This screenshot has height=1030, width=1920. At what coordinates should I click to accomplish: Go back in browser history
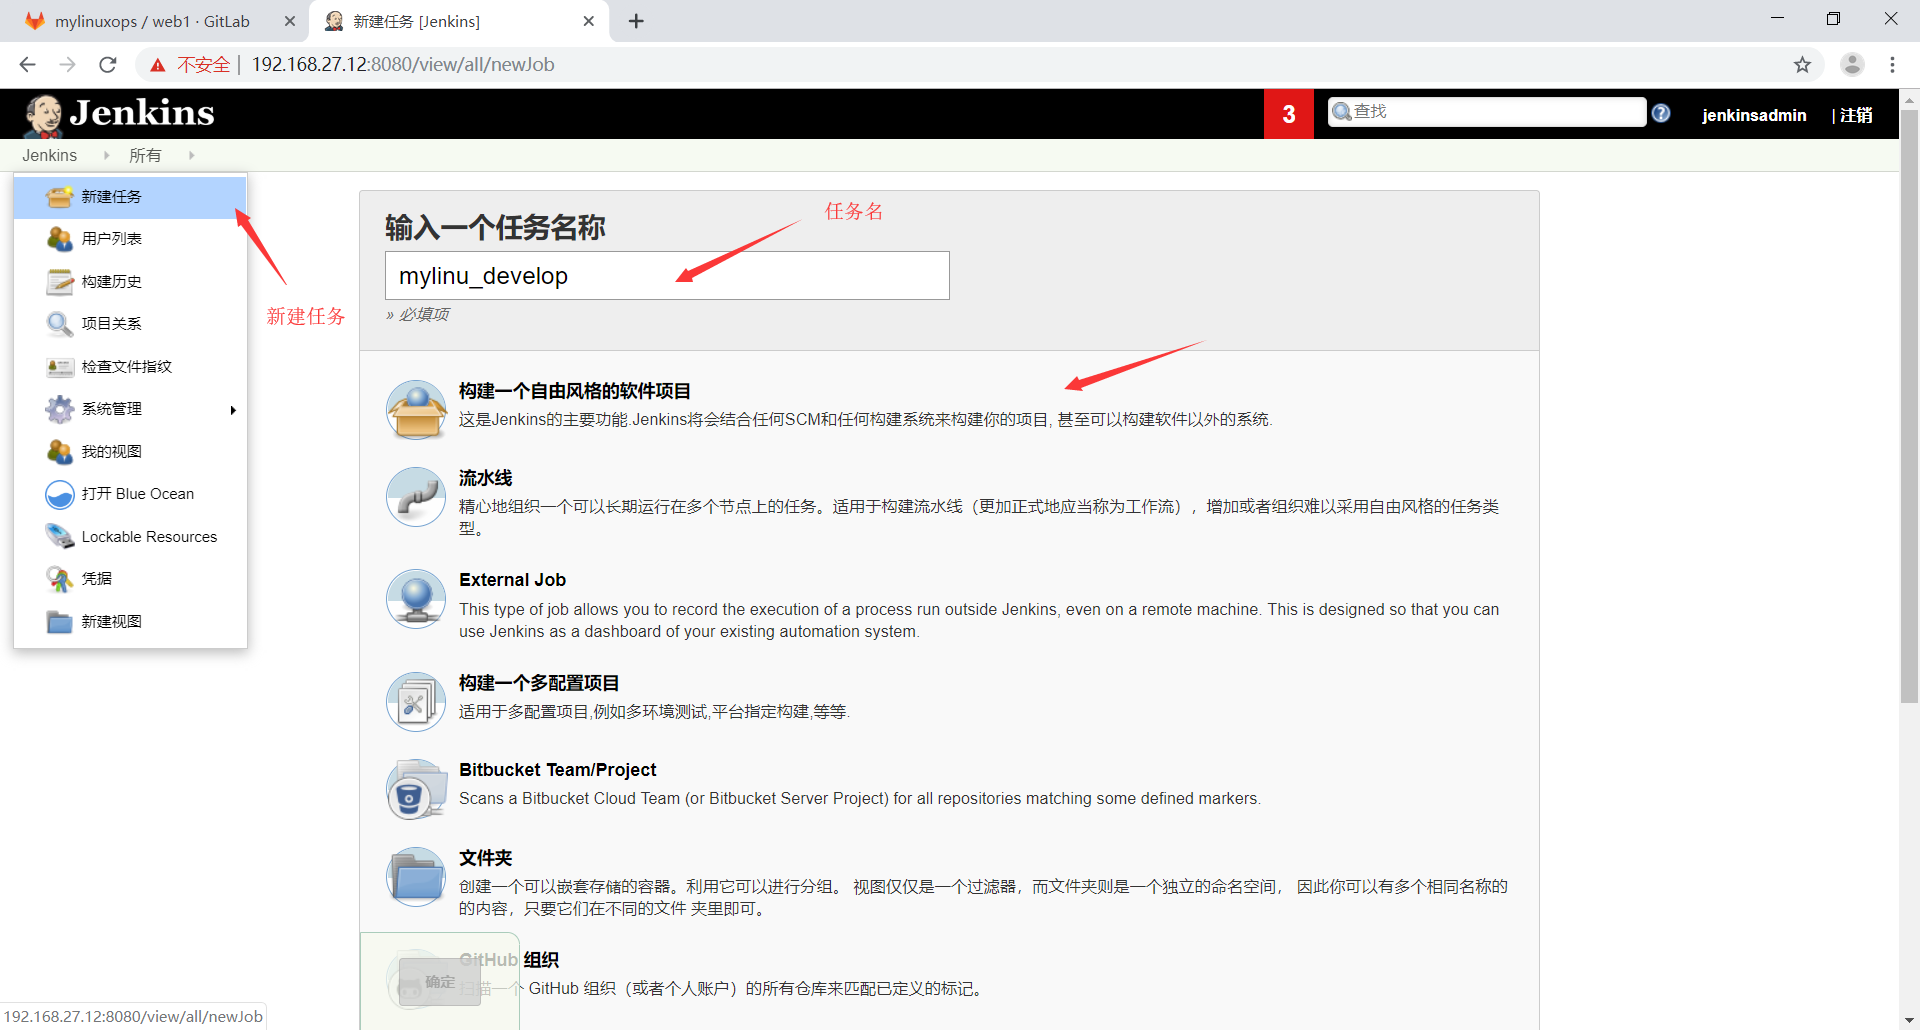click(x=27, y=65)
